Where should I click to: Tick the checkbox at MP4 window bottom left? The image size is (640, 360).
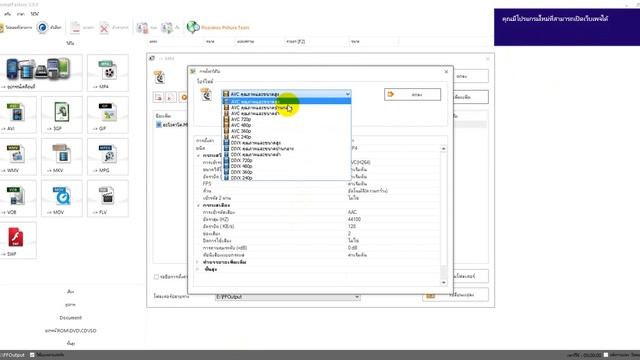pos(156,277)
